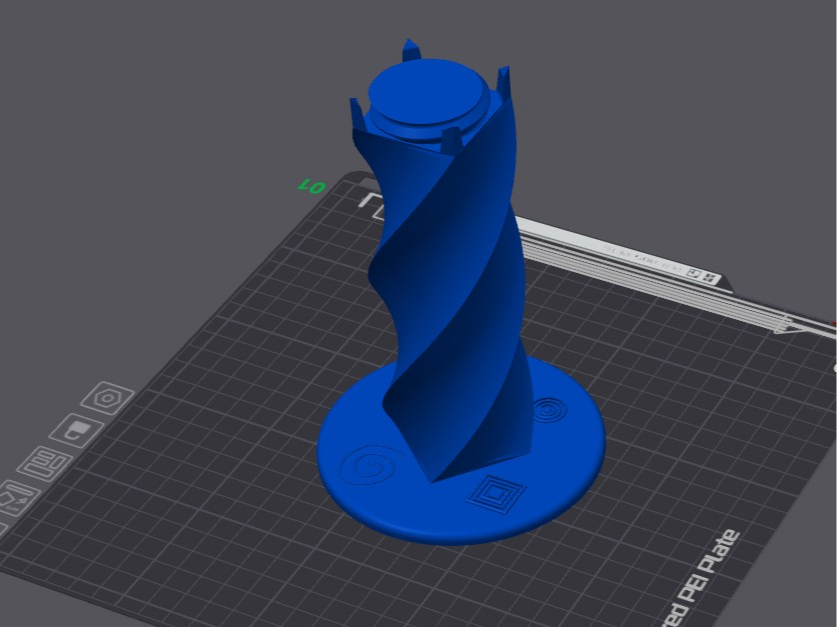The image size is (837, 627).
Task: Open plate settings hexagon gear icon
Action: (108, 398)
